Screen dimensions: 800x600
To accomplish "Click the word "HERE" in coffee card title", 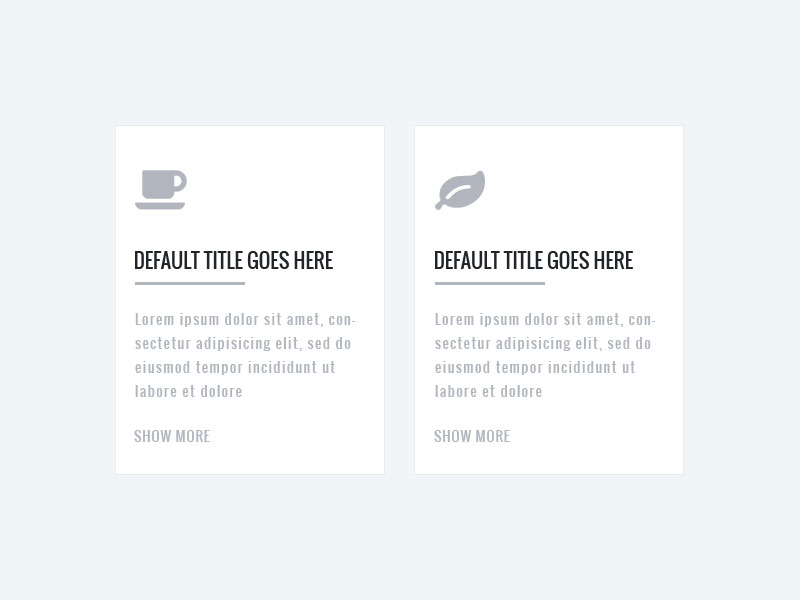I will point(313,261).
